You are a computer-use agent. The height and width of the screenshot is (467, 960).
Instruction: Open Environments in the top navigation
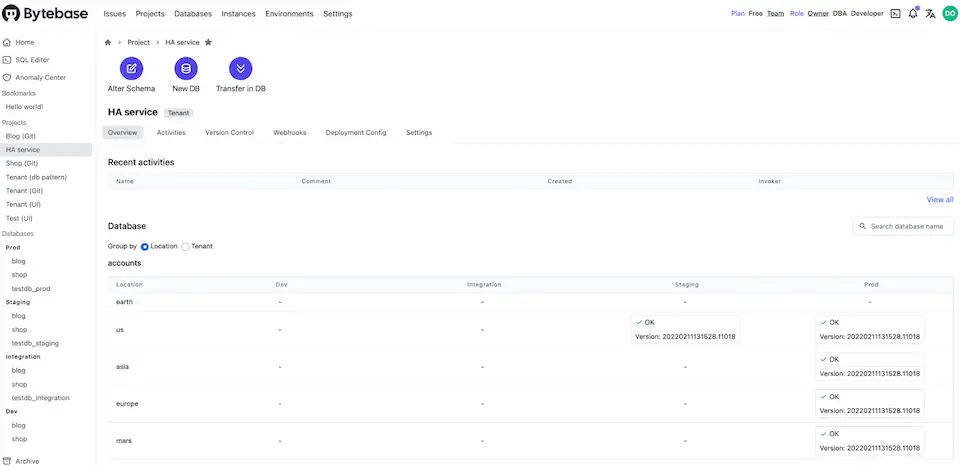point(289,14)
